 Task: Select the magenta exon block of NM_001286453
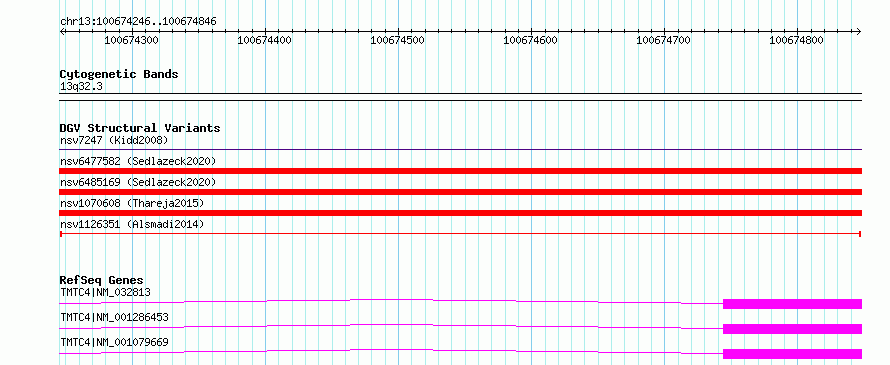point(792,329)
